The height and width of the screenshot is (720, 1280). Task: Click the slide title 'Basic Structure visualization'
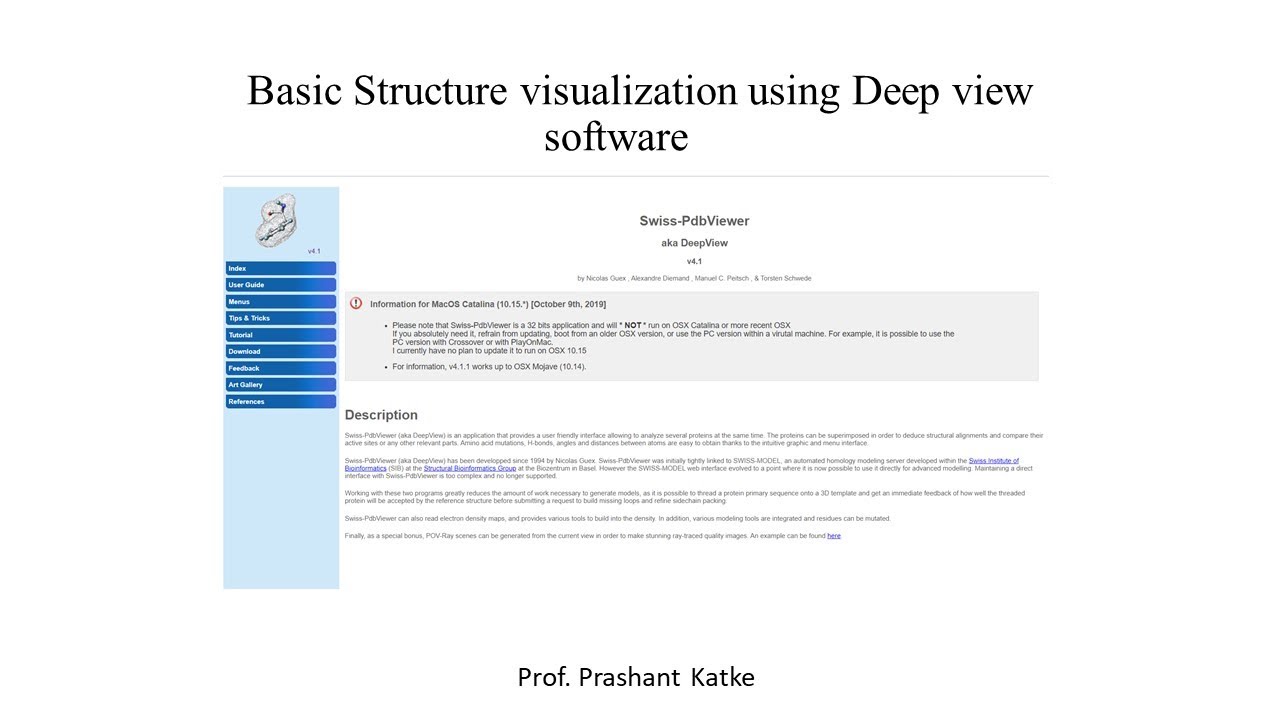tap(640, 113)
